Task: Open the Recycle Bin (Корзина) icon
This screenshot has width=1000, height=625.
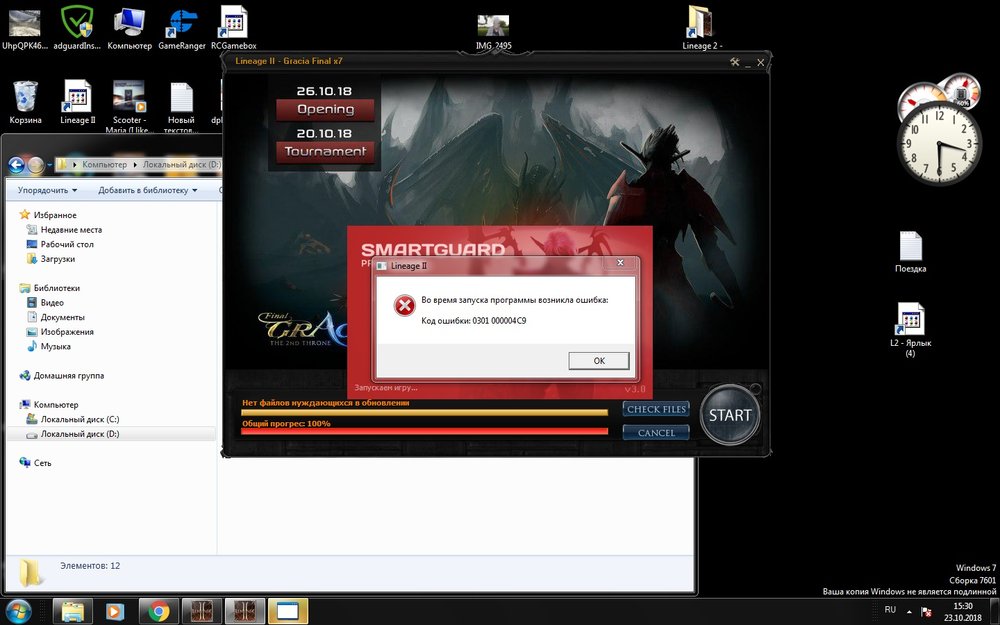Action: (26, 99)
